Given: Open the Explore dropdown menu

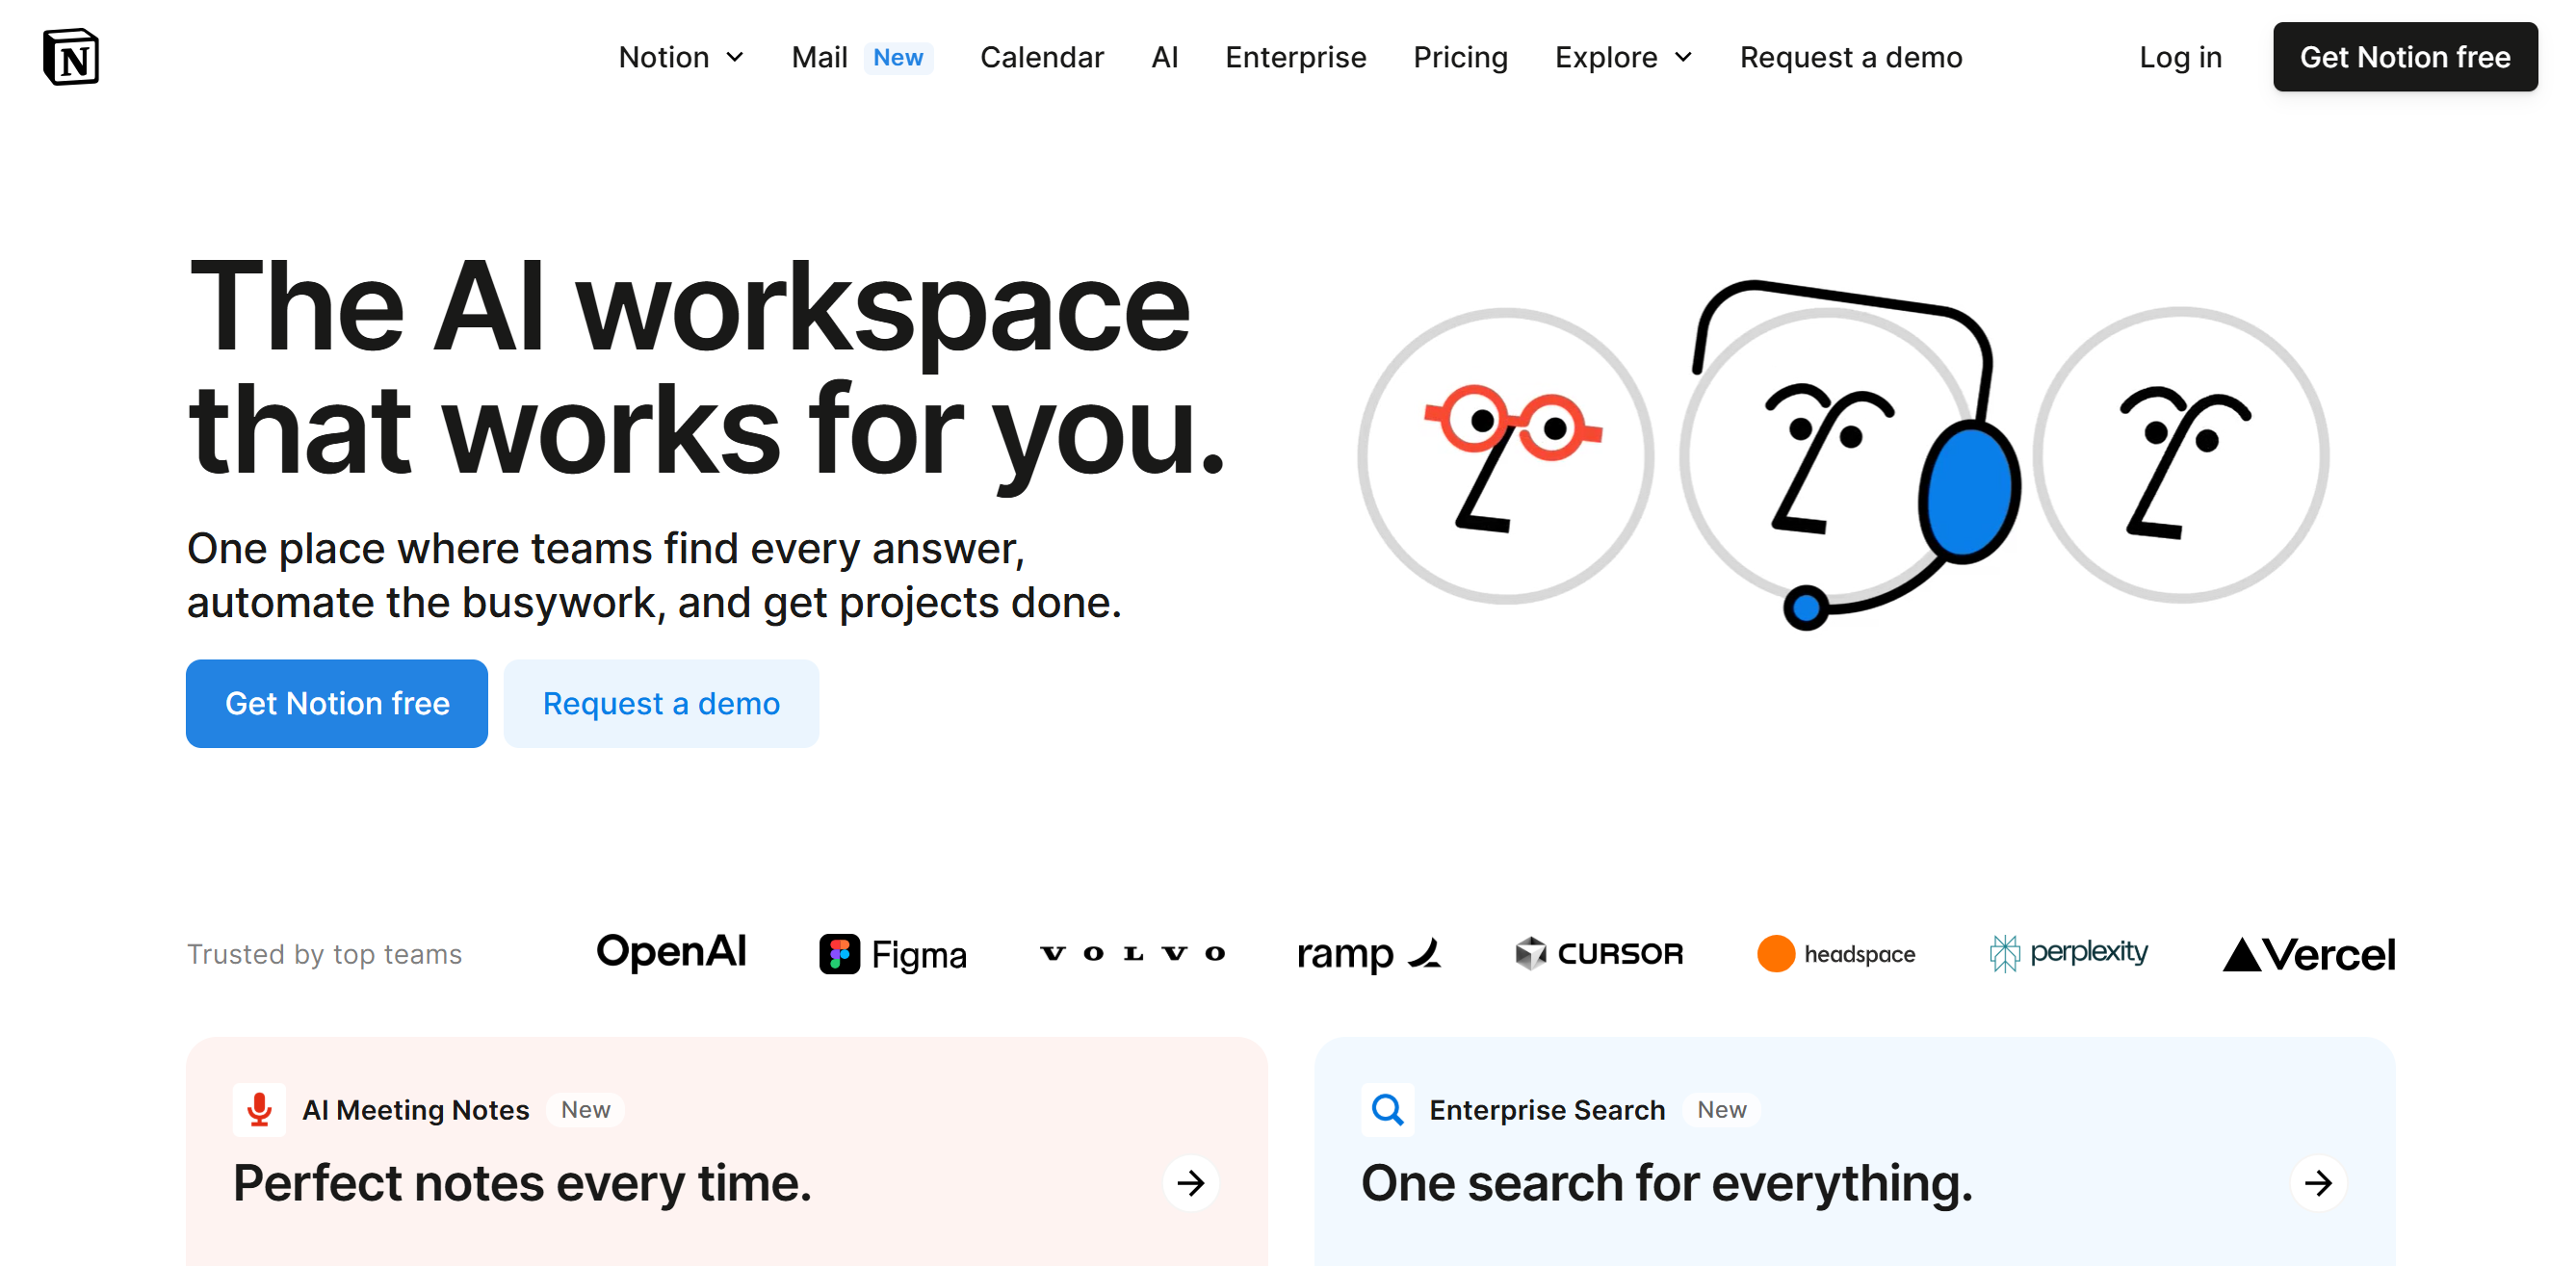Looking at the screenshot, I should tap(1622, 57).
